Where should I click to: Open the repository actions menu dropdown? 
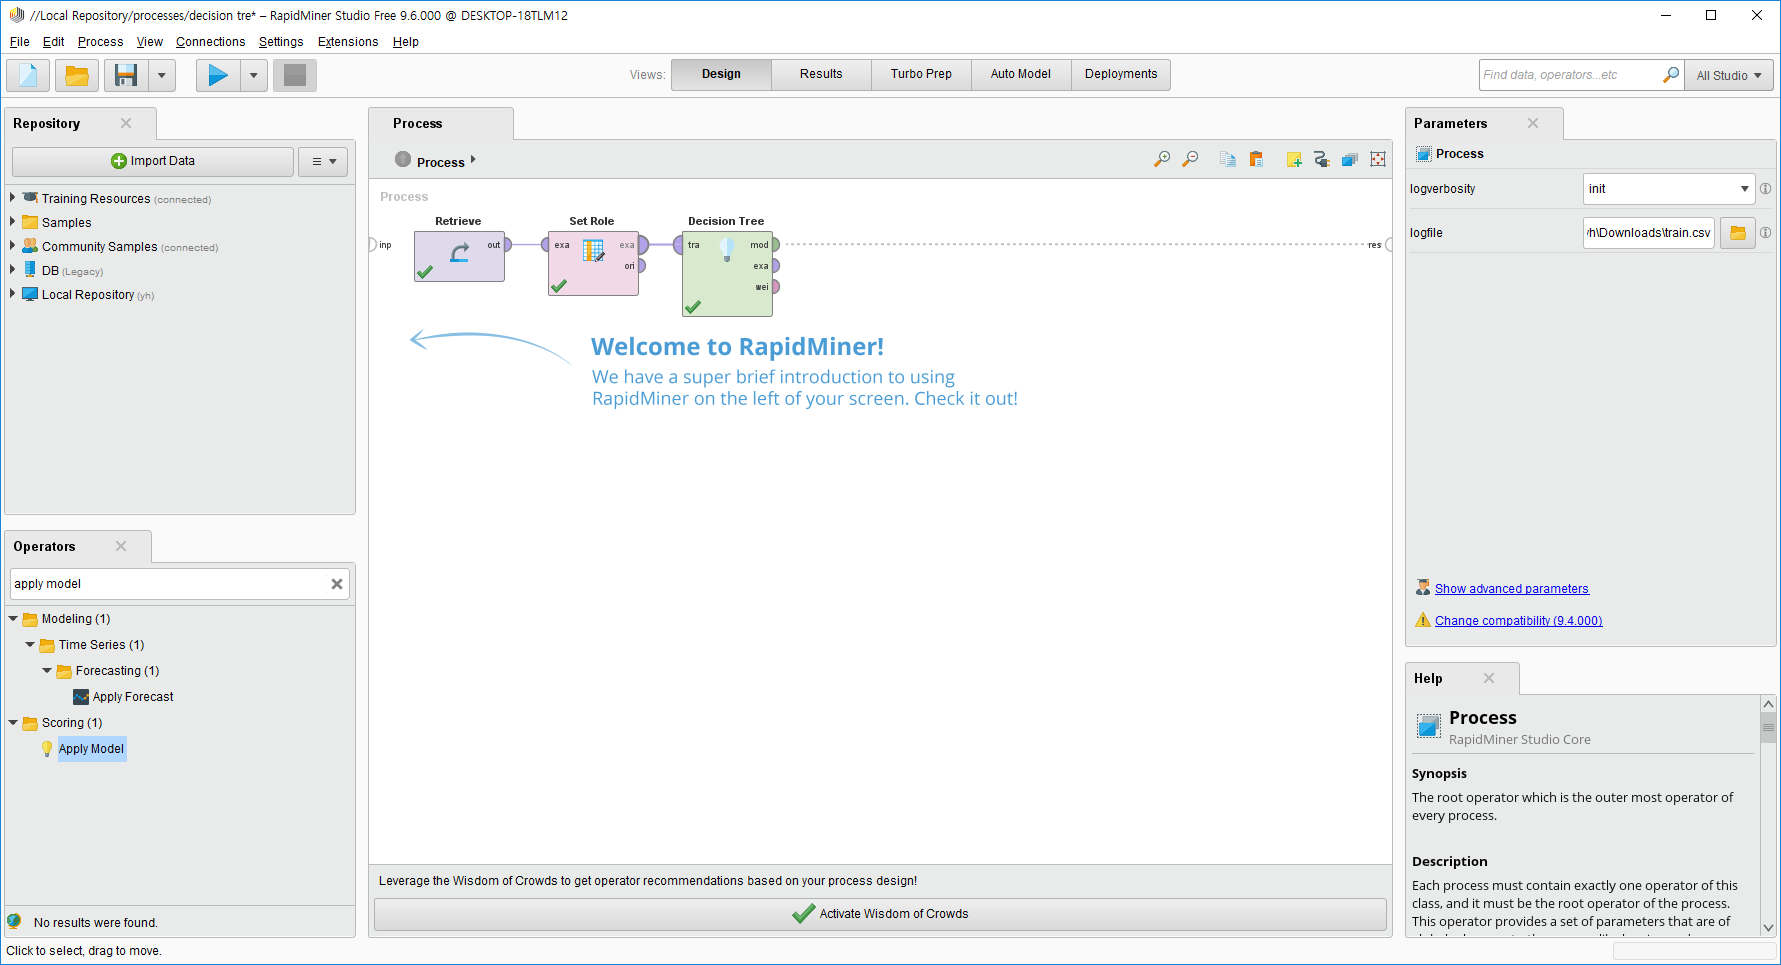coord(324,161)
